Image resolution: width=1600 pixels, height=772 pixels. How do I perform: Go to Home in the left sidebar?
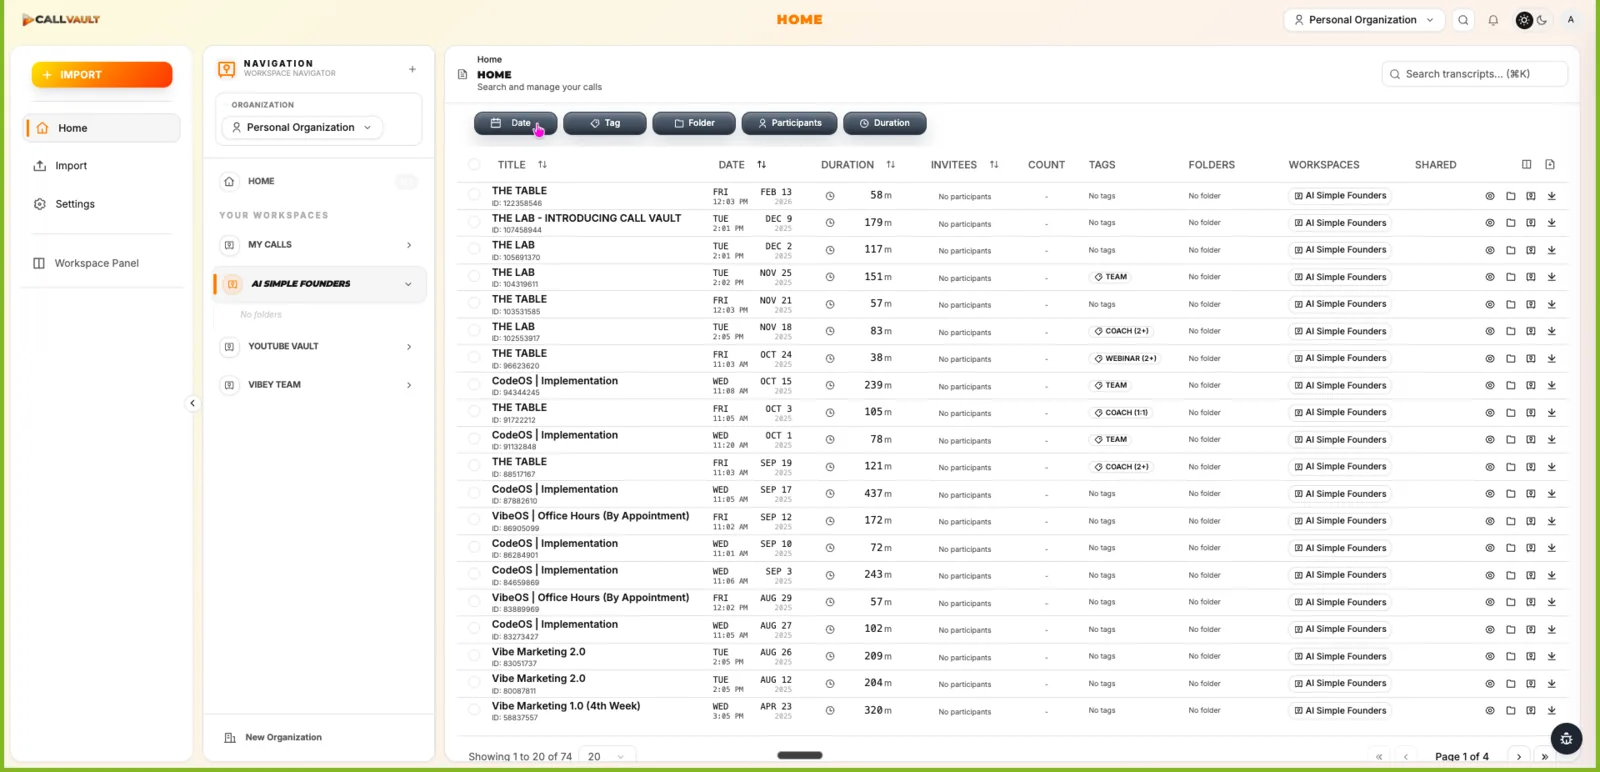[x=102, y=128]
